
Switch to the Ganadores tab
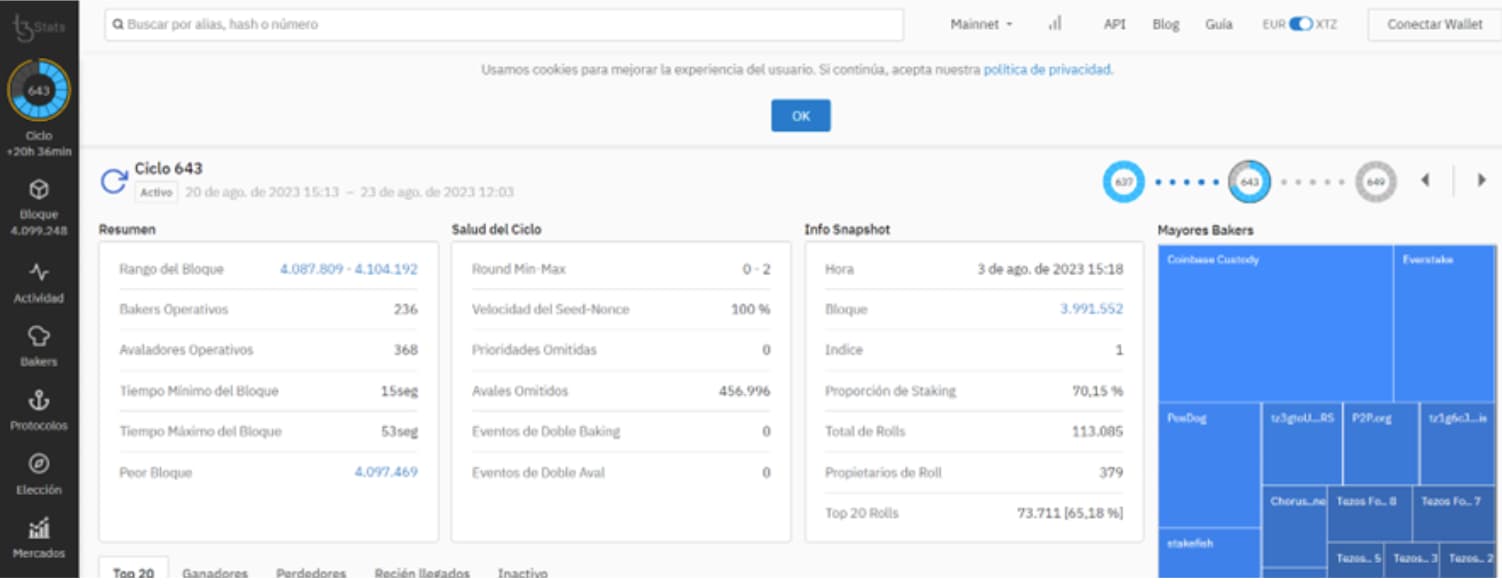point(214,573)
